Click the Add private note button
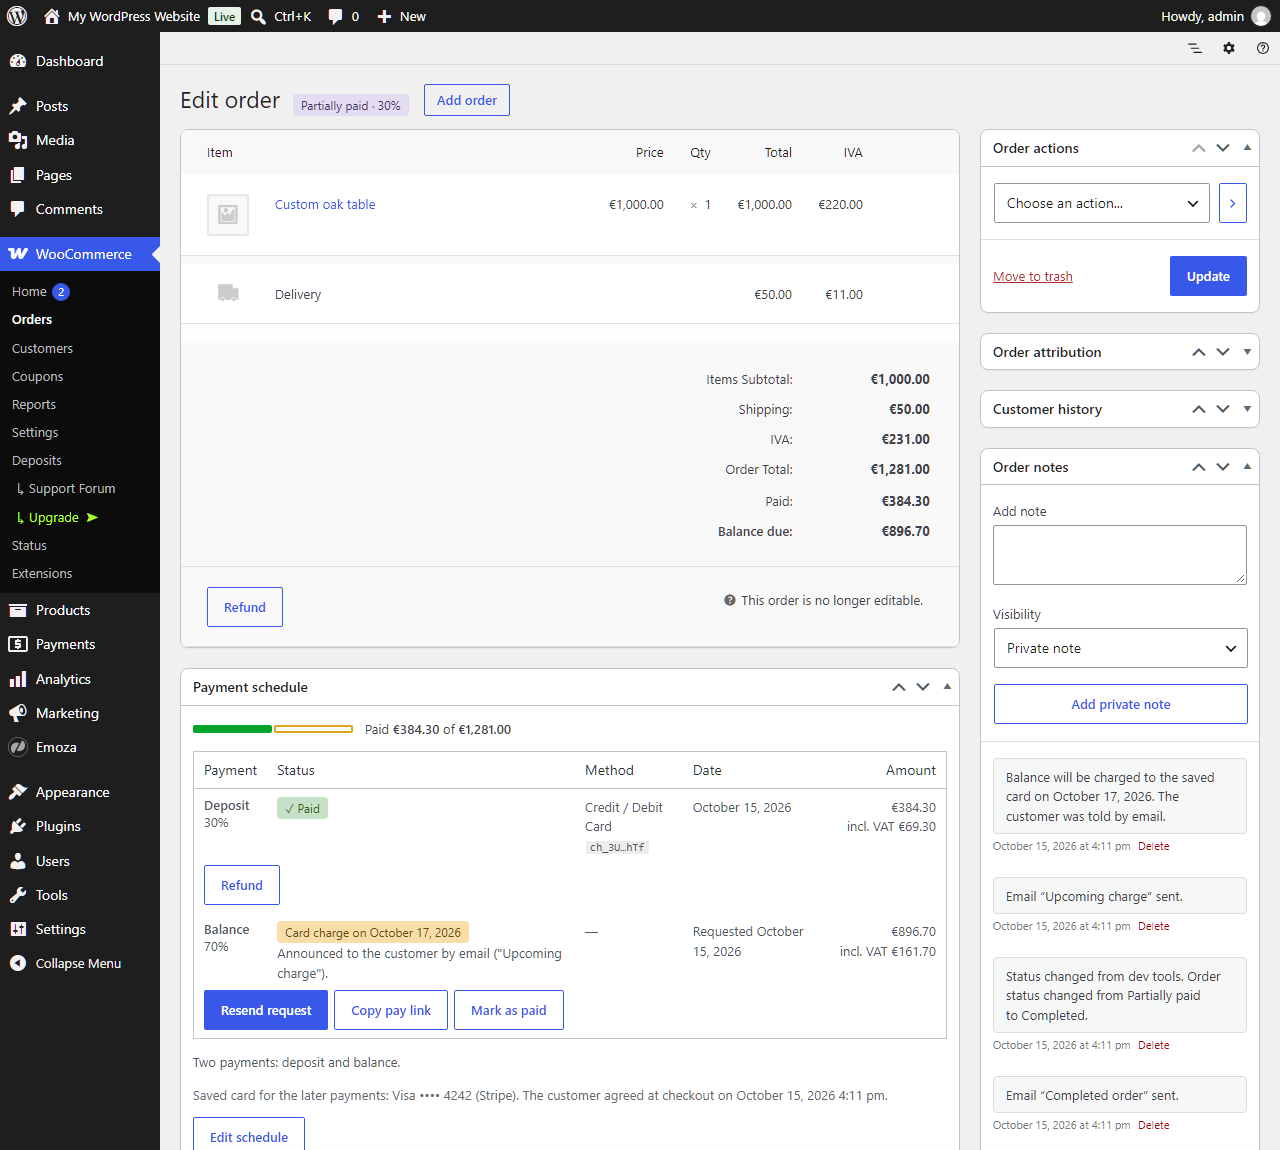Image resolution: width=1280 pixels, height=1150 pixels. [x=1121, y=704]
